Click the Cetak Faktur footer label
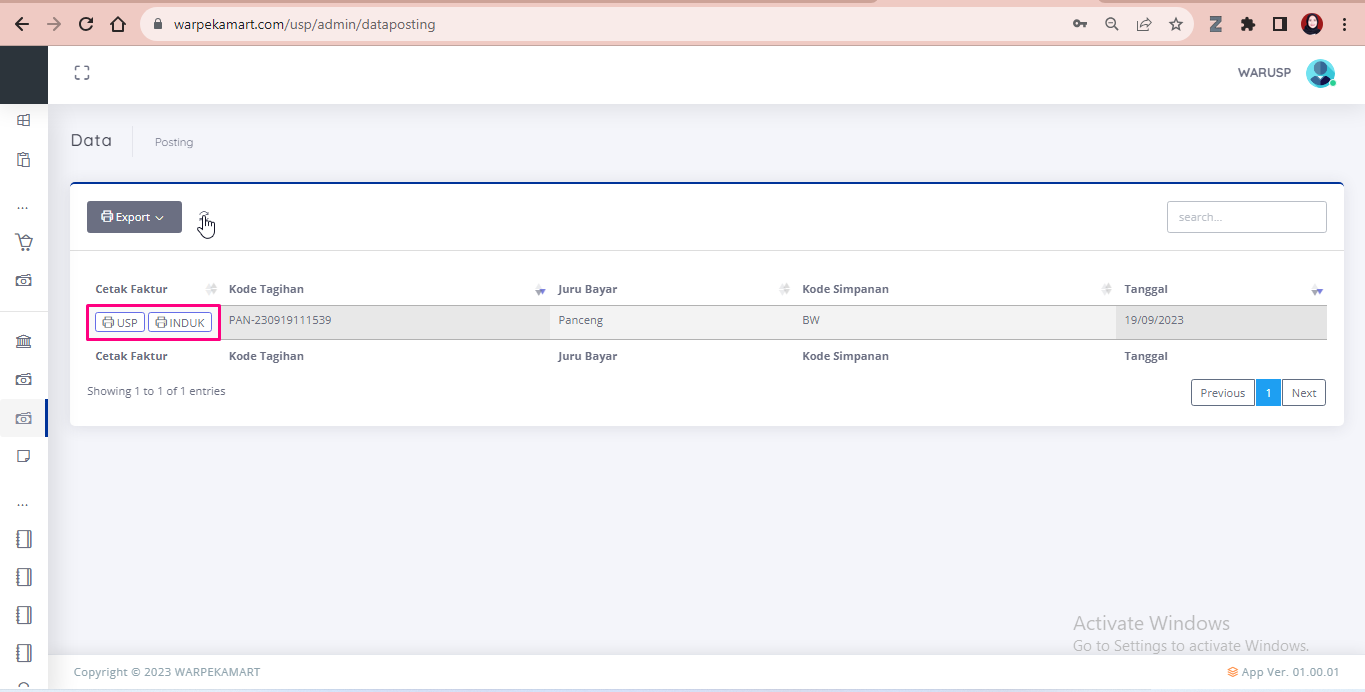The image size is (1365, 692). click(131, 356)
